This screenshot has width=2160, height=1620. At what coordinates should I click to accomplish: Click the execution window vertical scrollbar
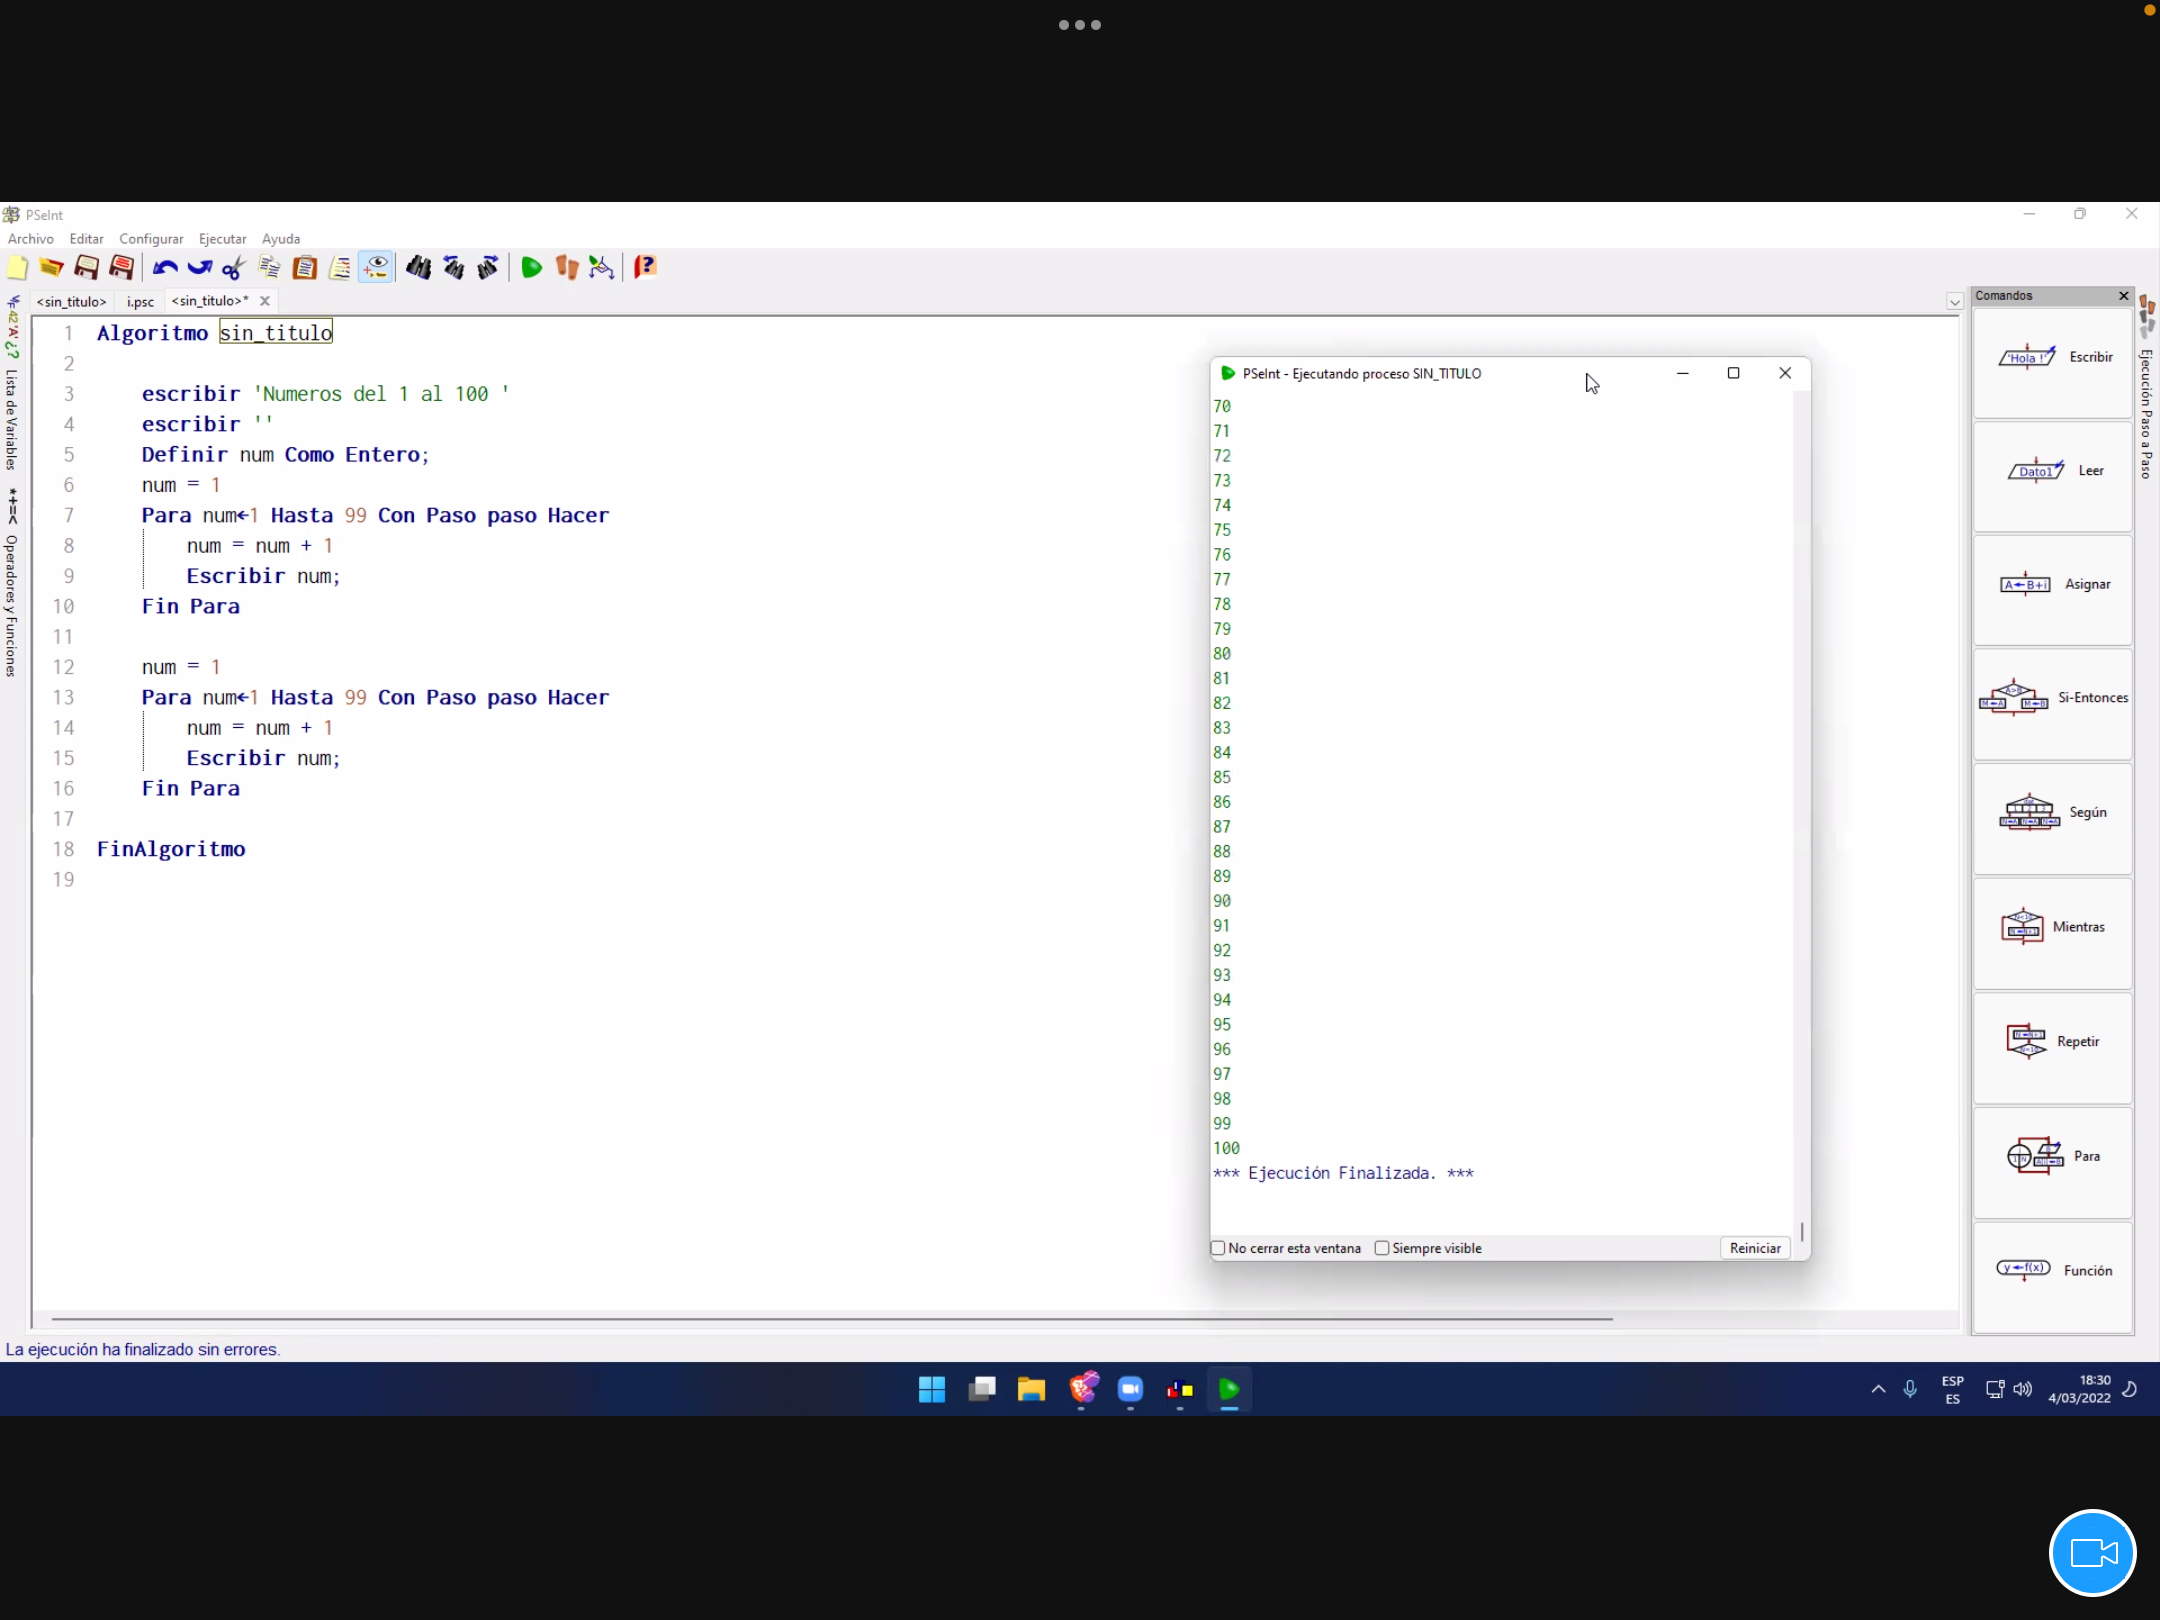[x=1802, y=1231]
